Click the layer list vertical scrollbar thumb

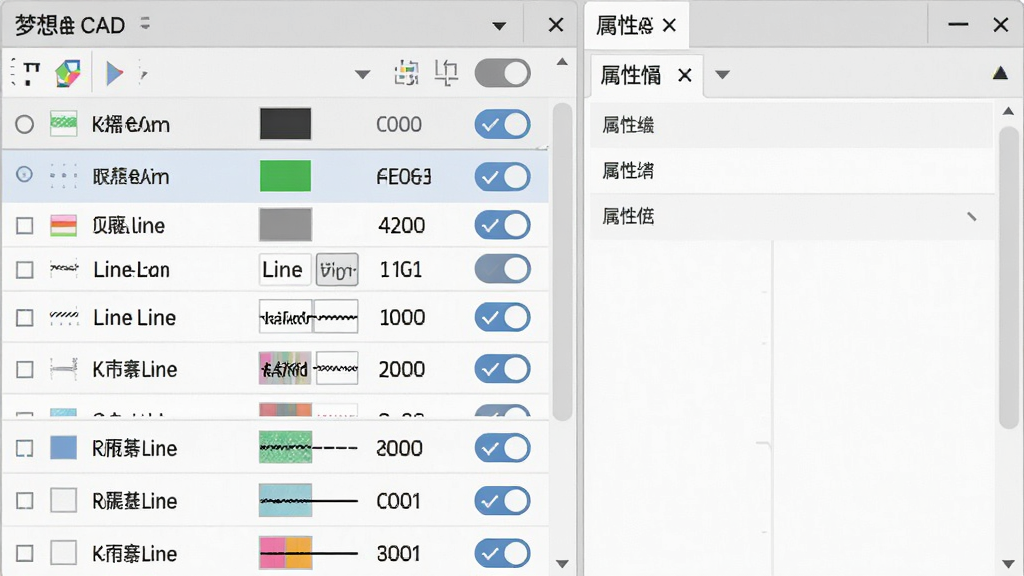coord(562,261)
